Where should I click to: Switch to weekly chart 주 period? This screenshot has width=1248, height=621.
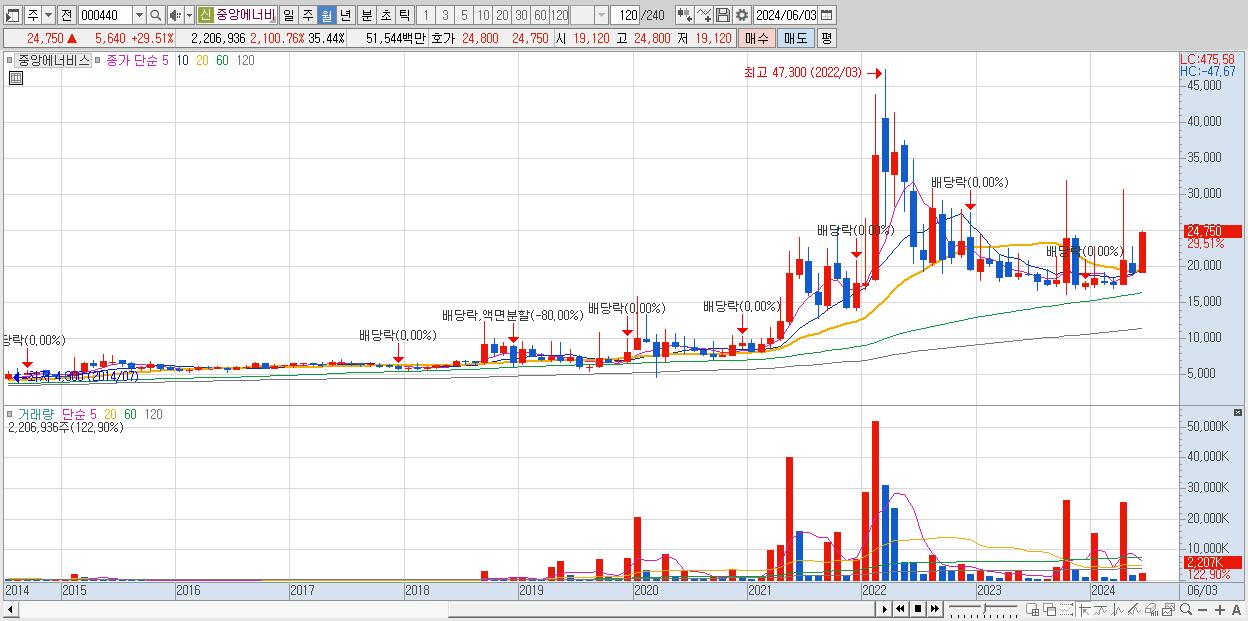click(x=307, y=15)
